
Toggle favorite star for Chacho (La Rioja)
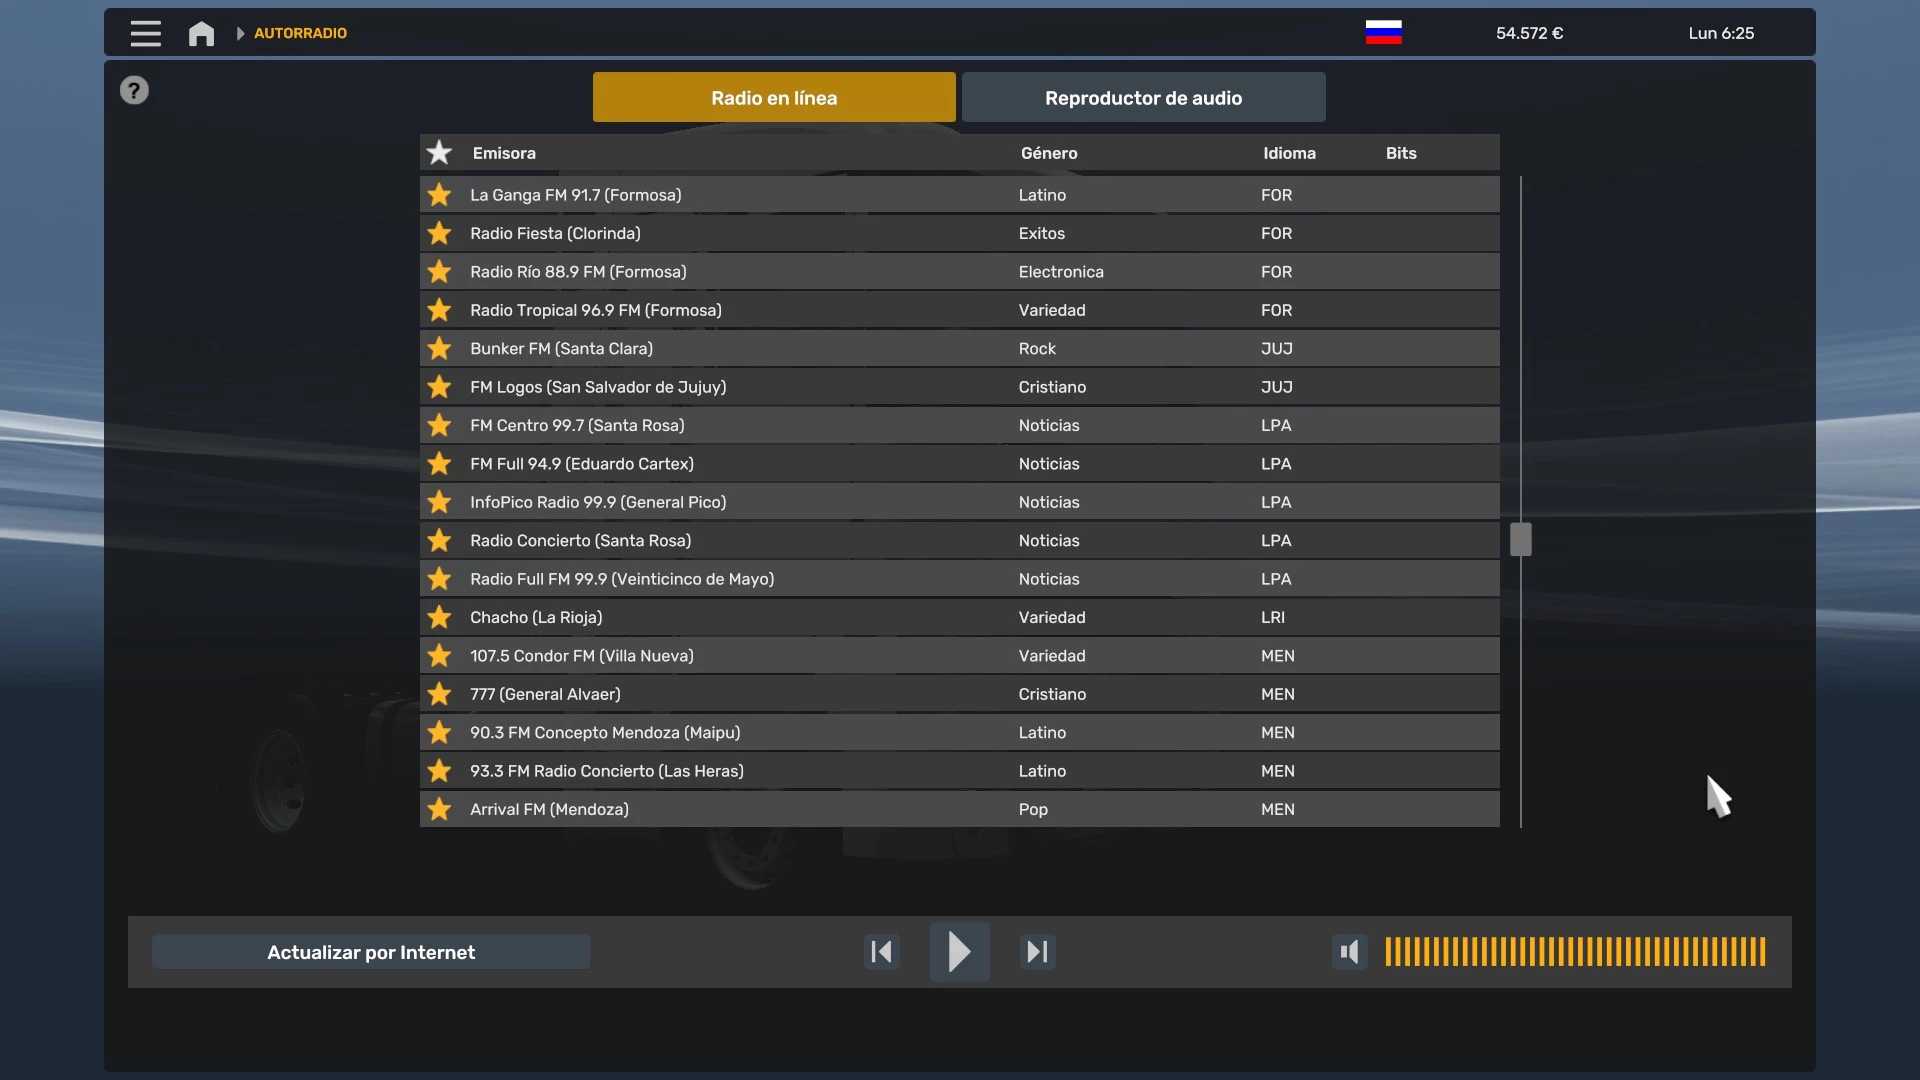(x=439, y=617)
